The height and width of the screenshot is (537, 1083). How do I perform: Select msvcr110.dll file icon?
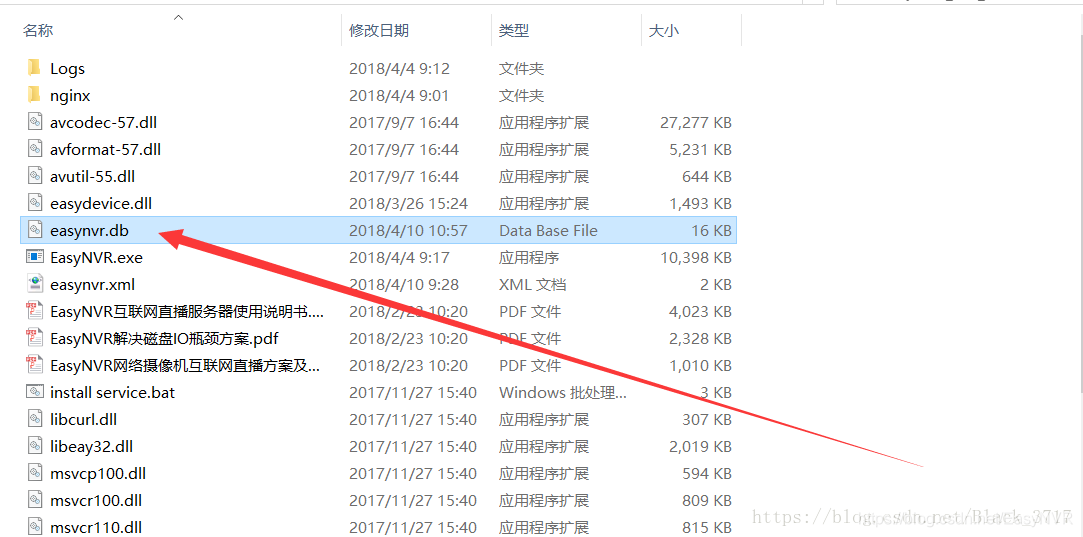(x=35, y=527)
